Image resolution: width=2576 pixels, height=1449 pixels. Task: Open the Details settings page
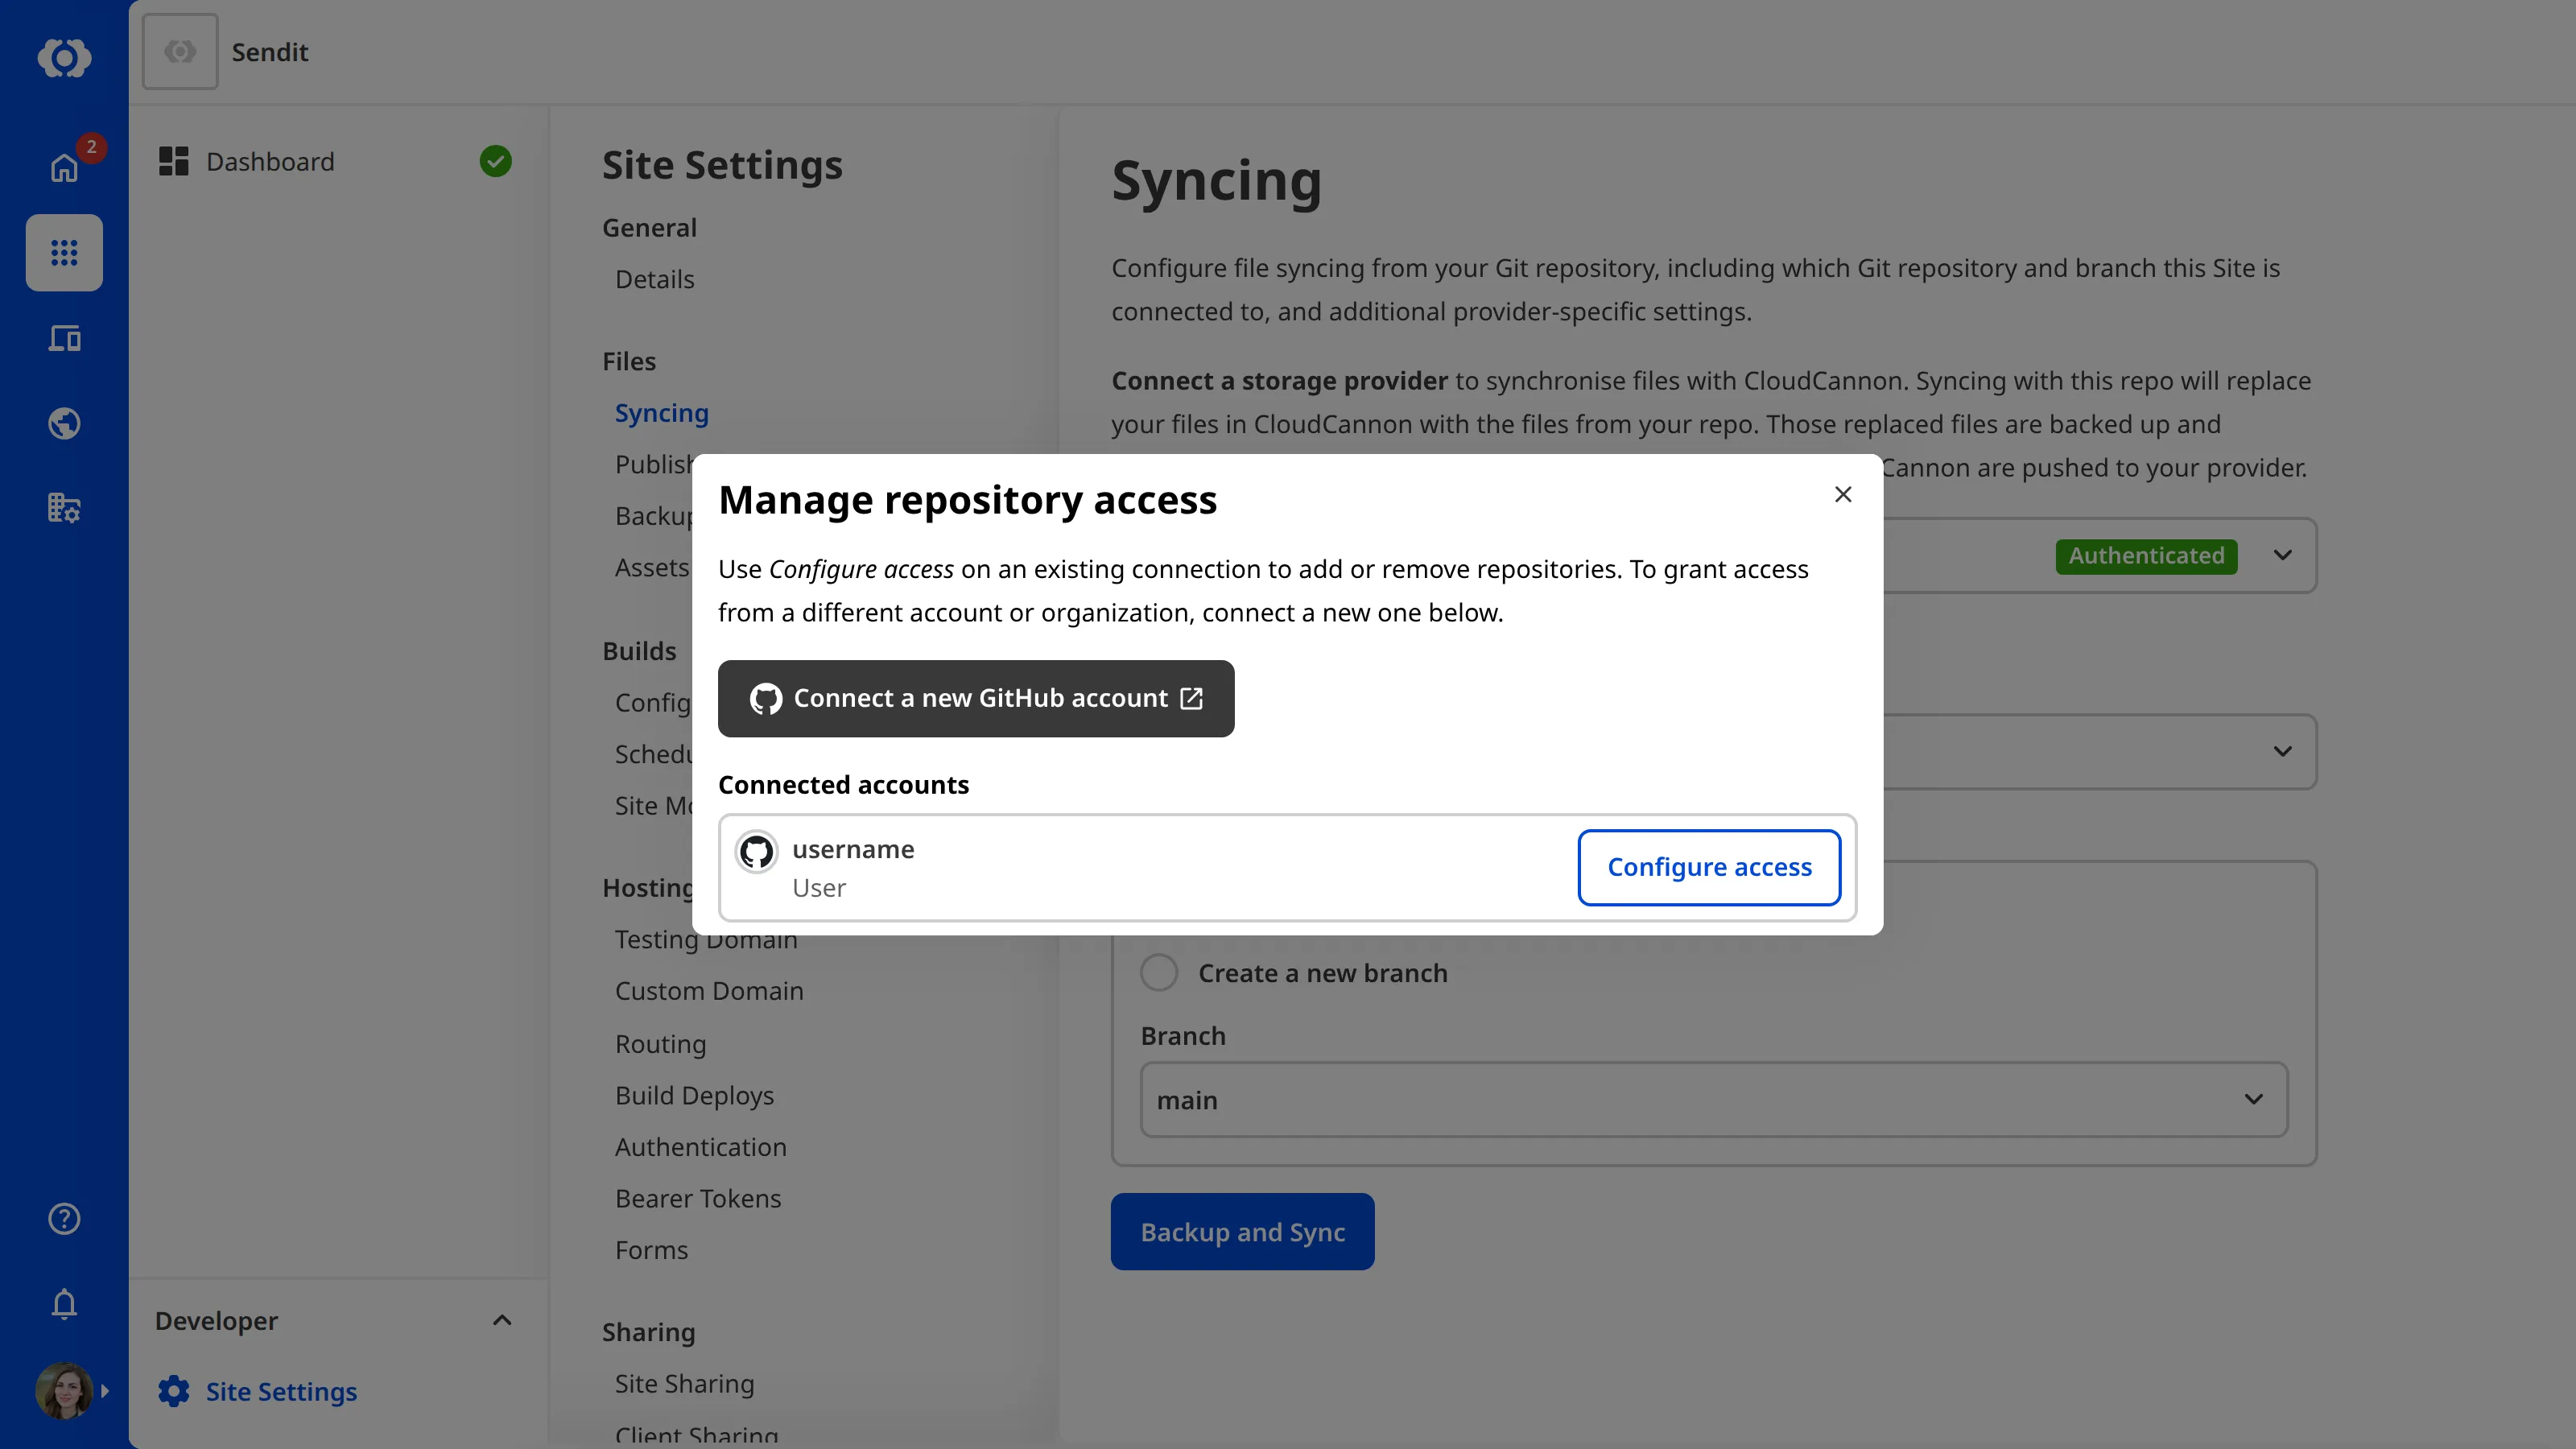654,279
